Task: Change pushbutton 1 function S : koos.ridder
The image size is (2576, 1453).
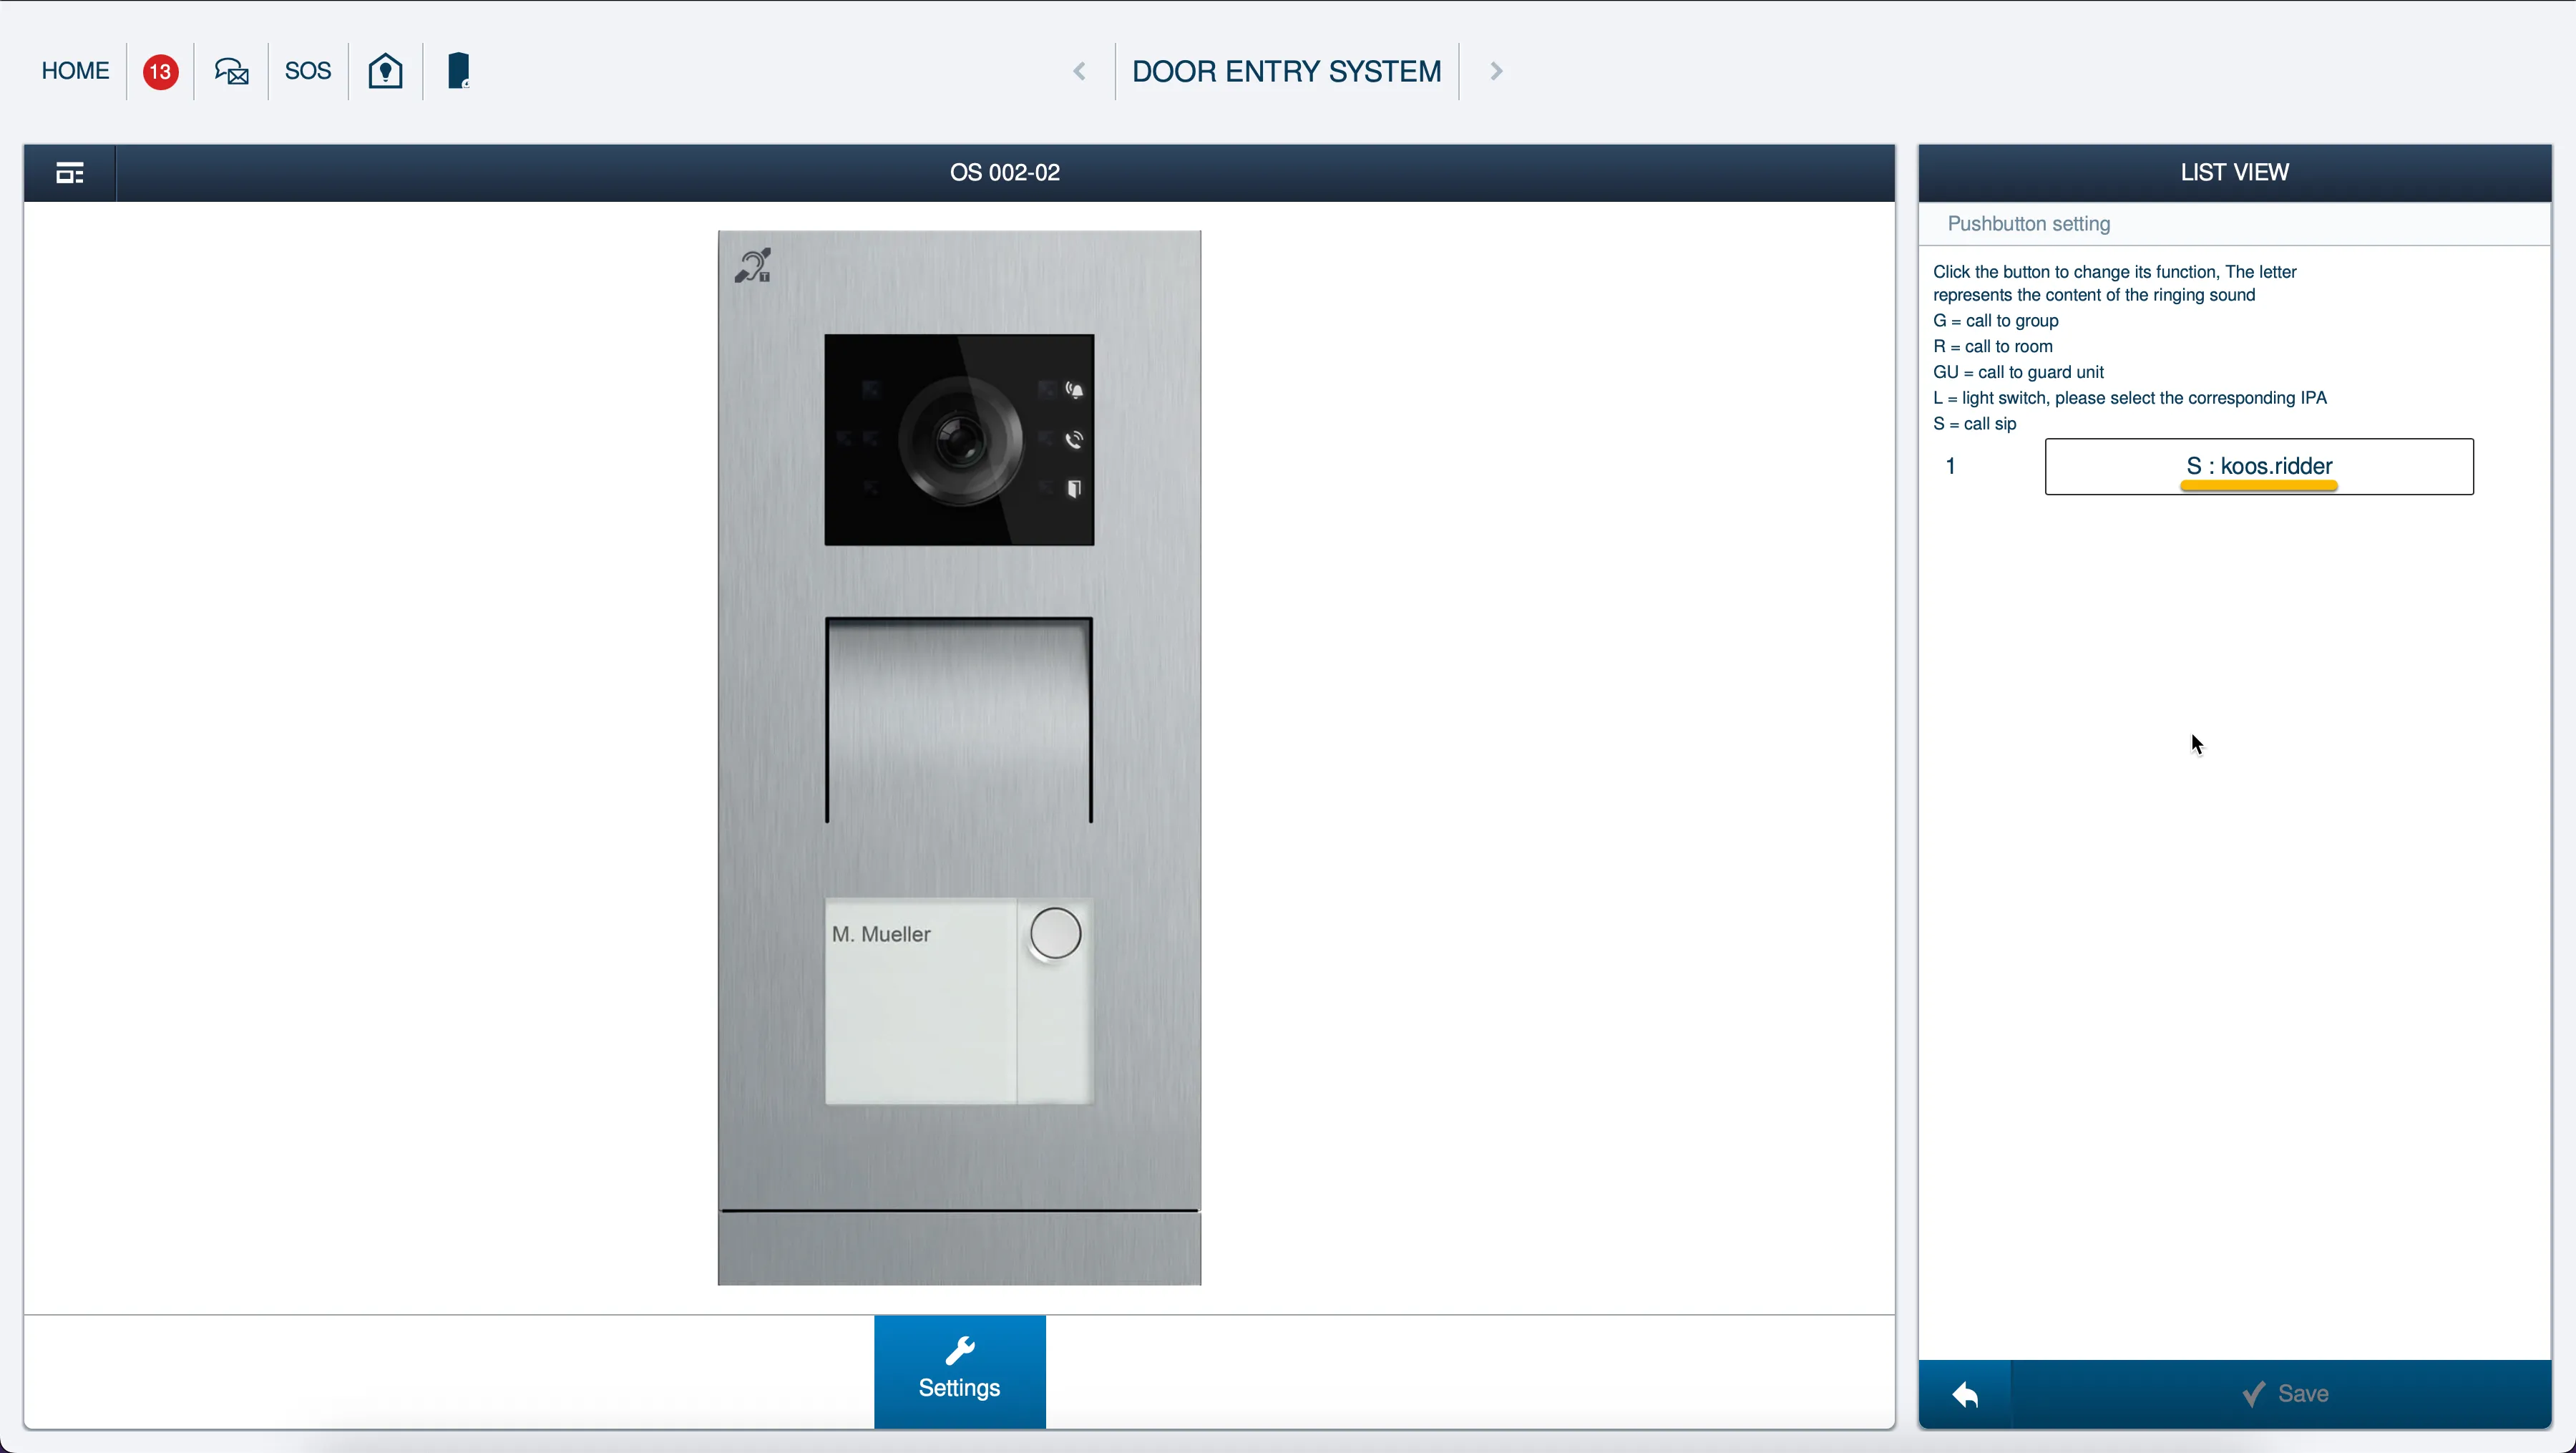Action: coord(2259,467)
